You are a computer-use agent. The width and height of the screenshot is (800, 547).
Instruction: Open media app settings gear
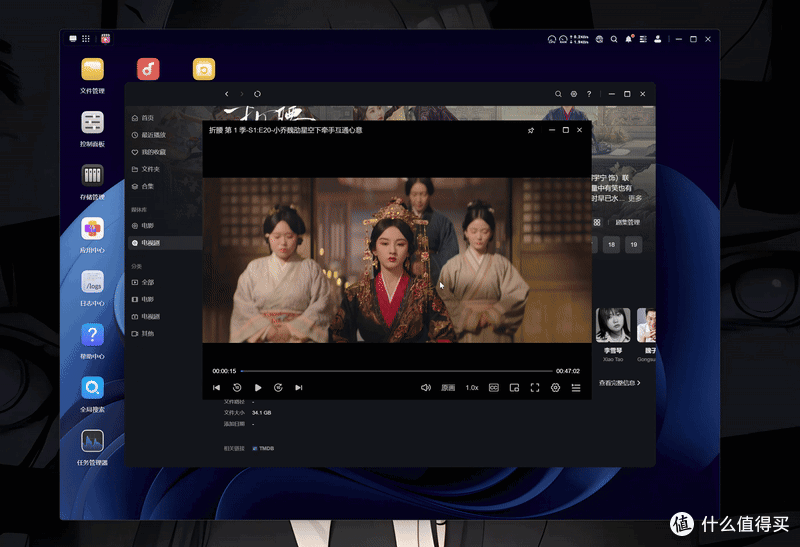pos(573,94)
